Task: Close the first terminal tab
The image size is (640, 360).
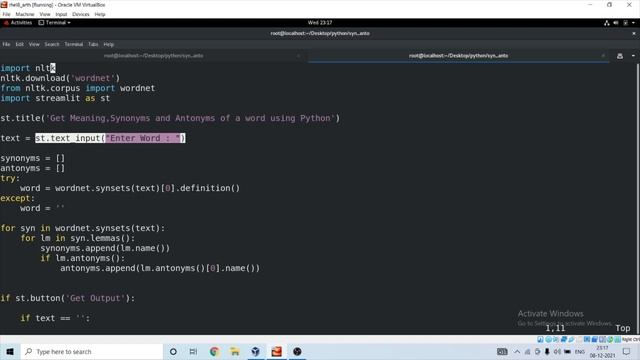Action: [x=298, y=56]
